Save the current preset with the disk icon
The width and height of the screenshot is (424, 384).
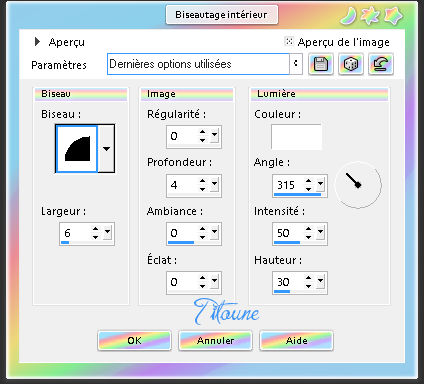[321, 64]
